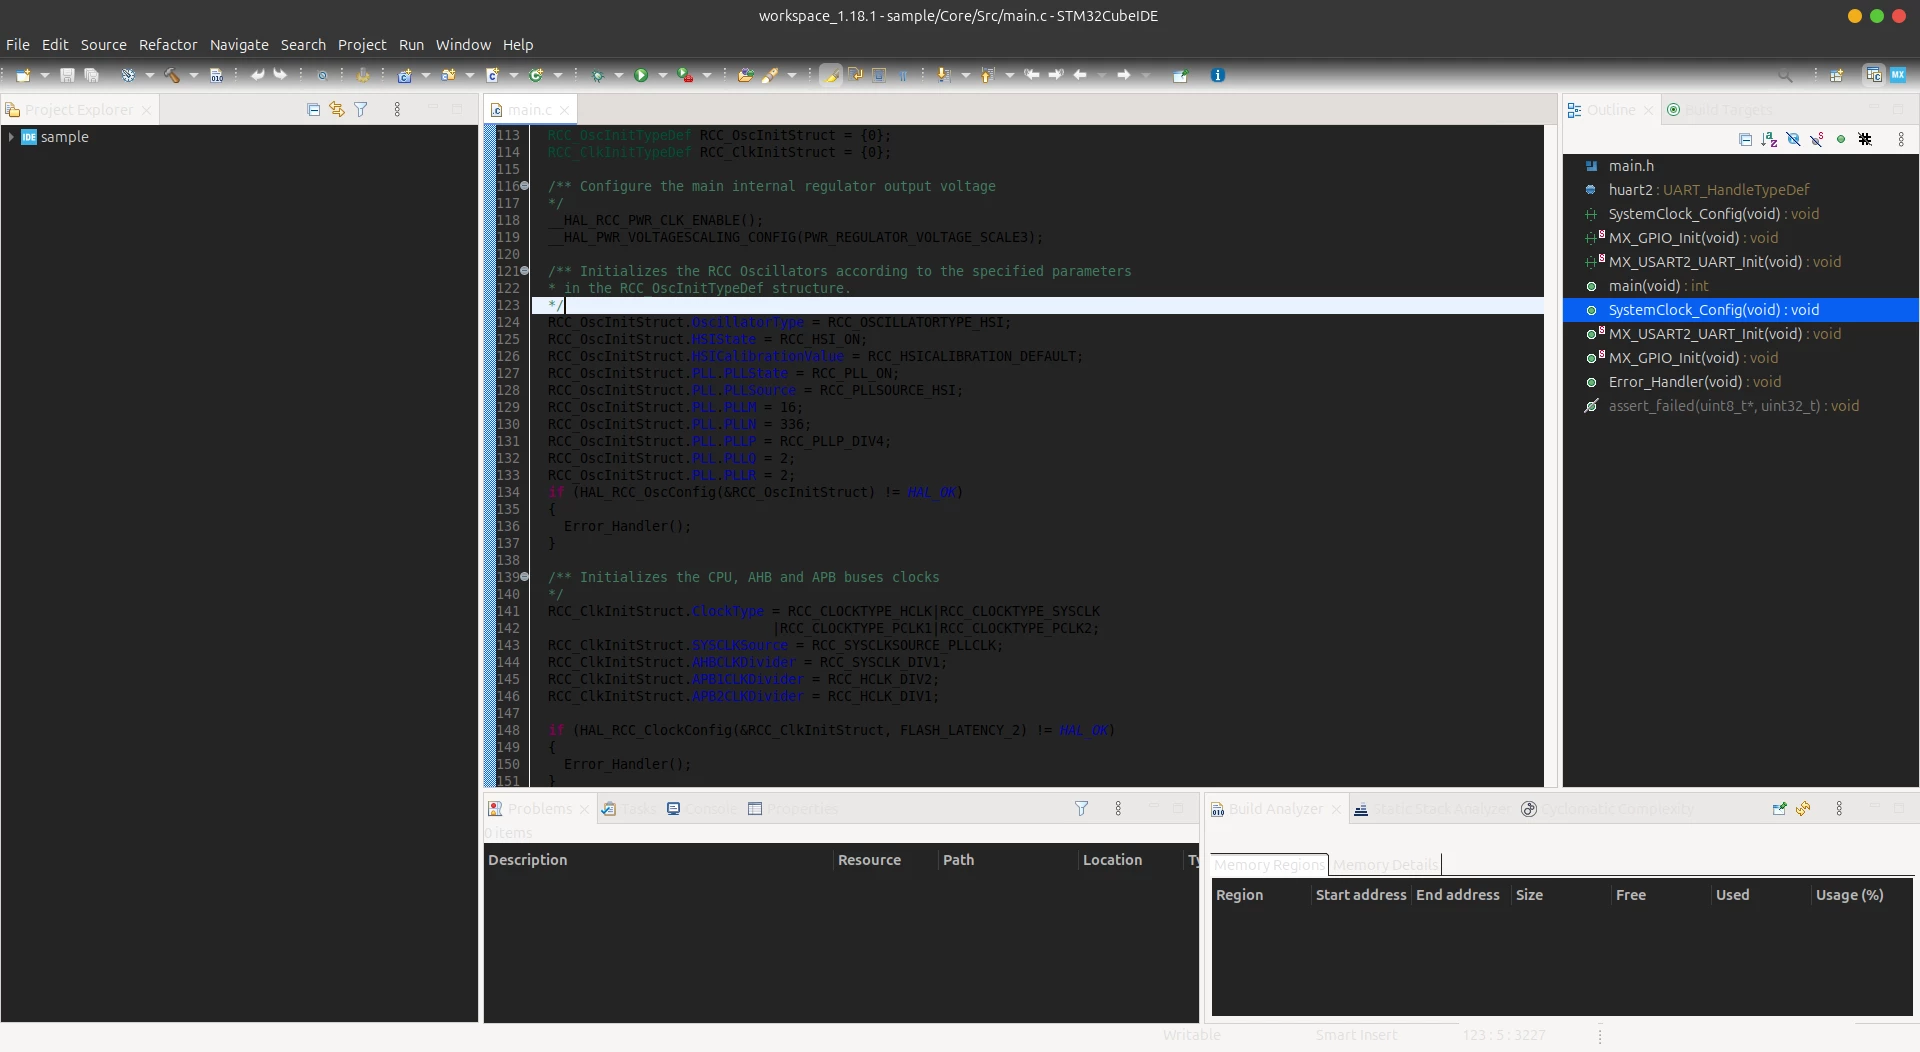Open External Tools dropdown arrow
The width and height of the screenshot is (1920, 1052).
pos(707,75)
